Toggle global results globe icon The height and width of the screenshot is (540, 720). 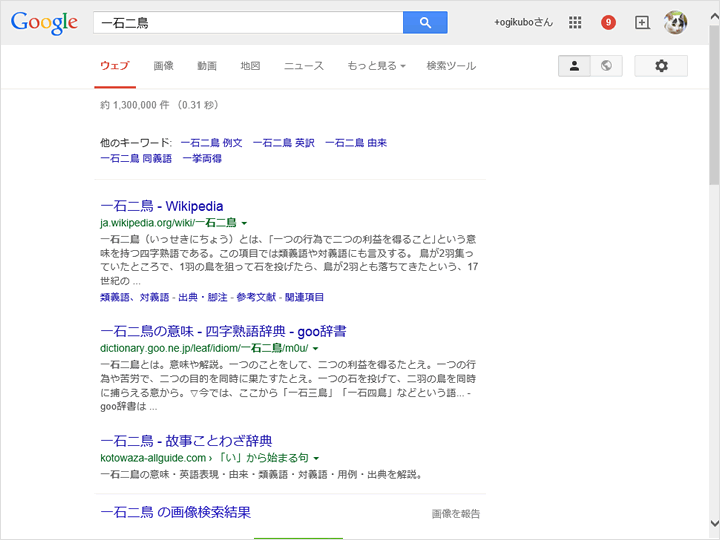[606, 66]
